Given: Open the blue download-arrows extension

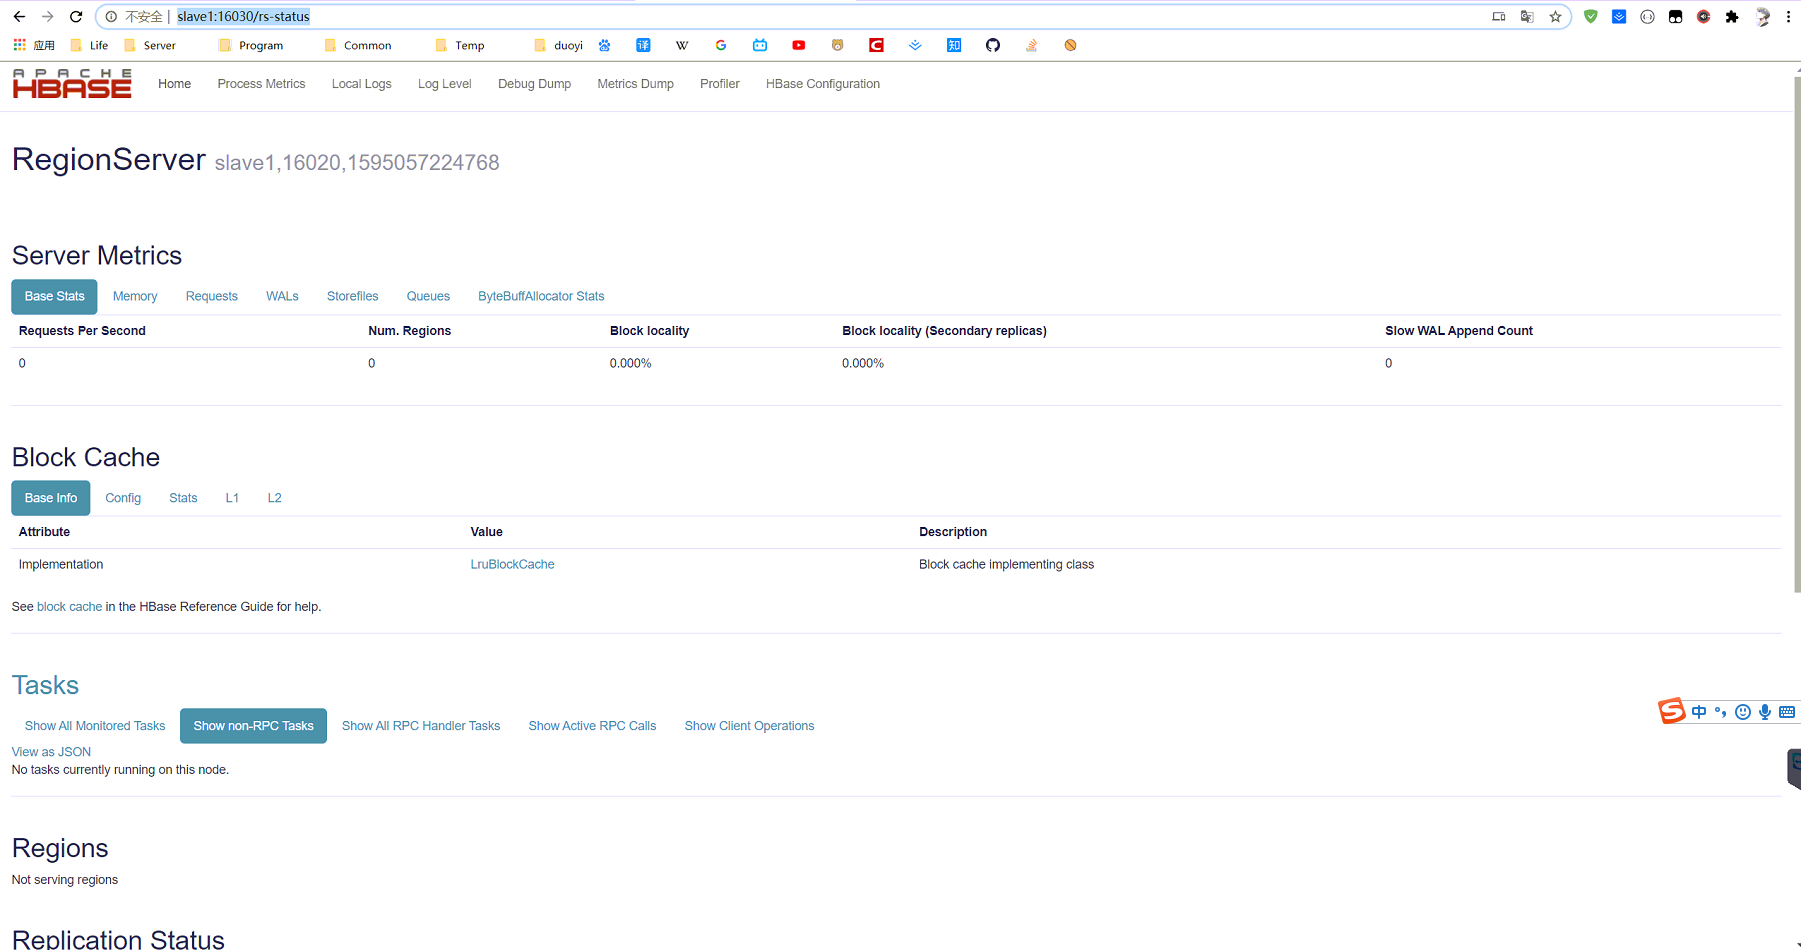Looking at the screenshot, I should point(1619,16).
